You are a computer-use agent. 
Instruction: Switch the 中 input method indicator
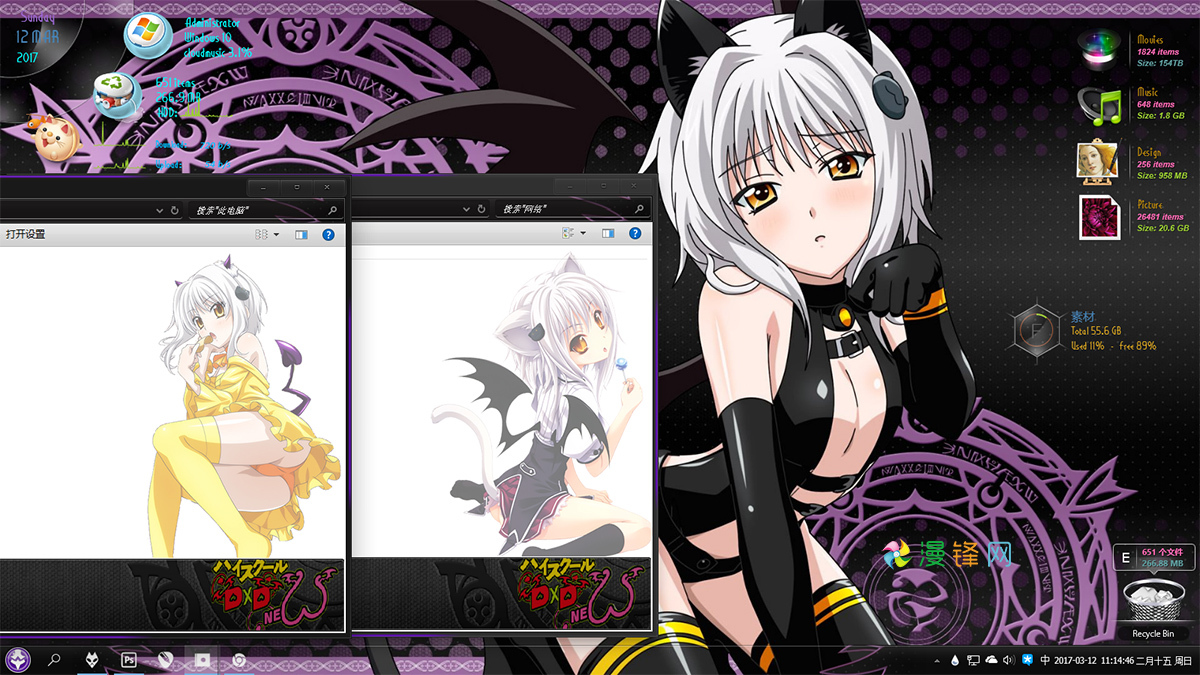tap(1045, 660)
